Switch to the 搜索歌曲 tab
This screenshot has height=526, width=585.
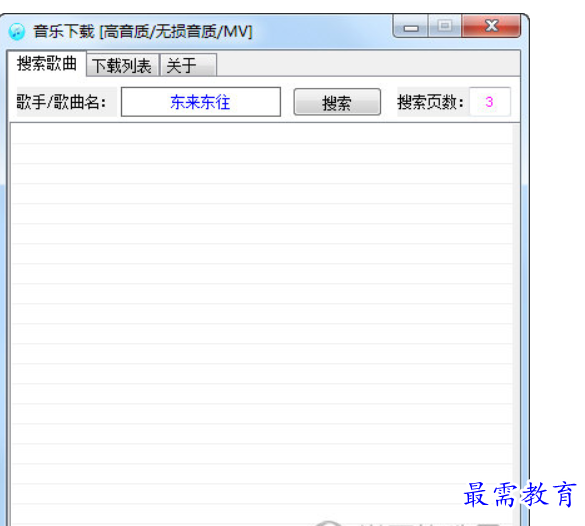point(47,64)
